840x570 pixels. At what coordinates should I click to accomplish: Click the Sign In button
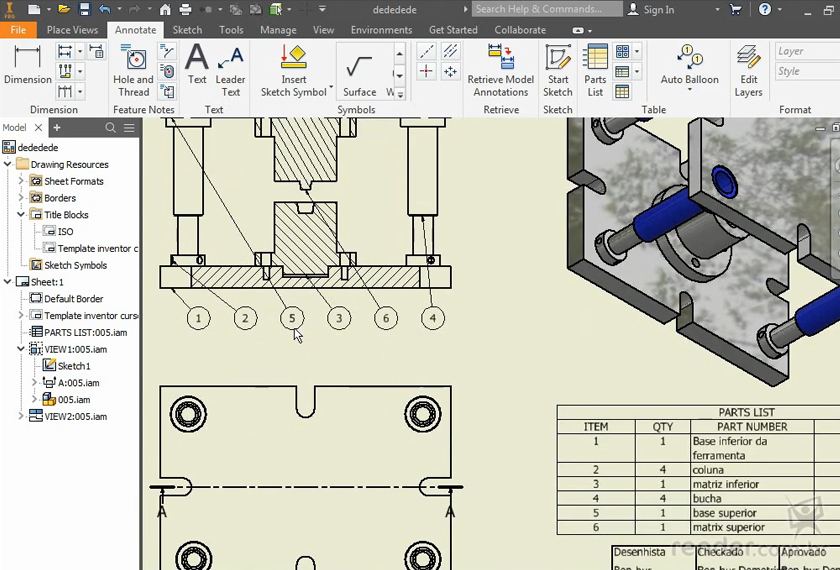(650, 9)
